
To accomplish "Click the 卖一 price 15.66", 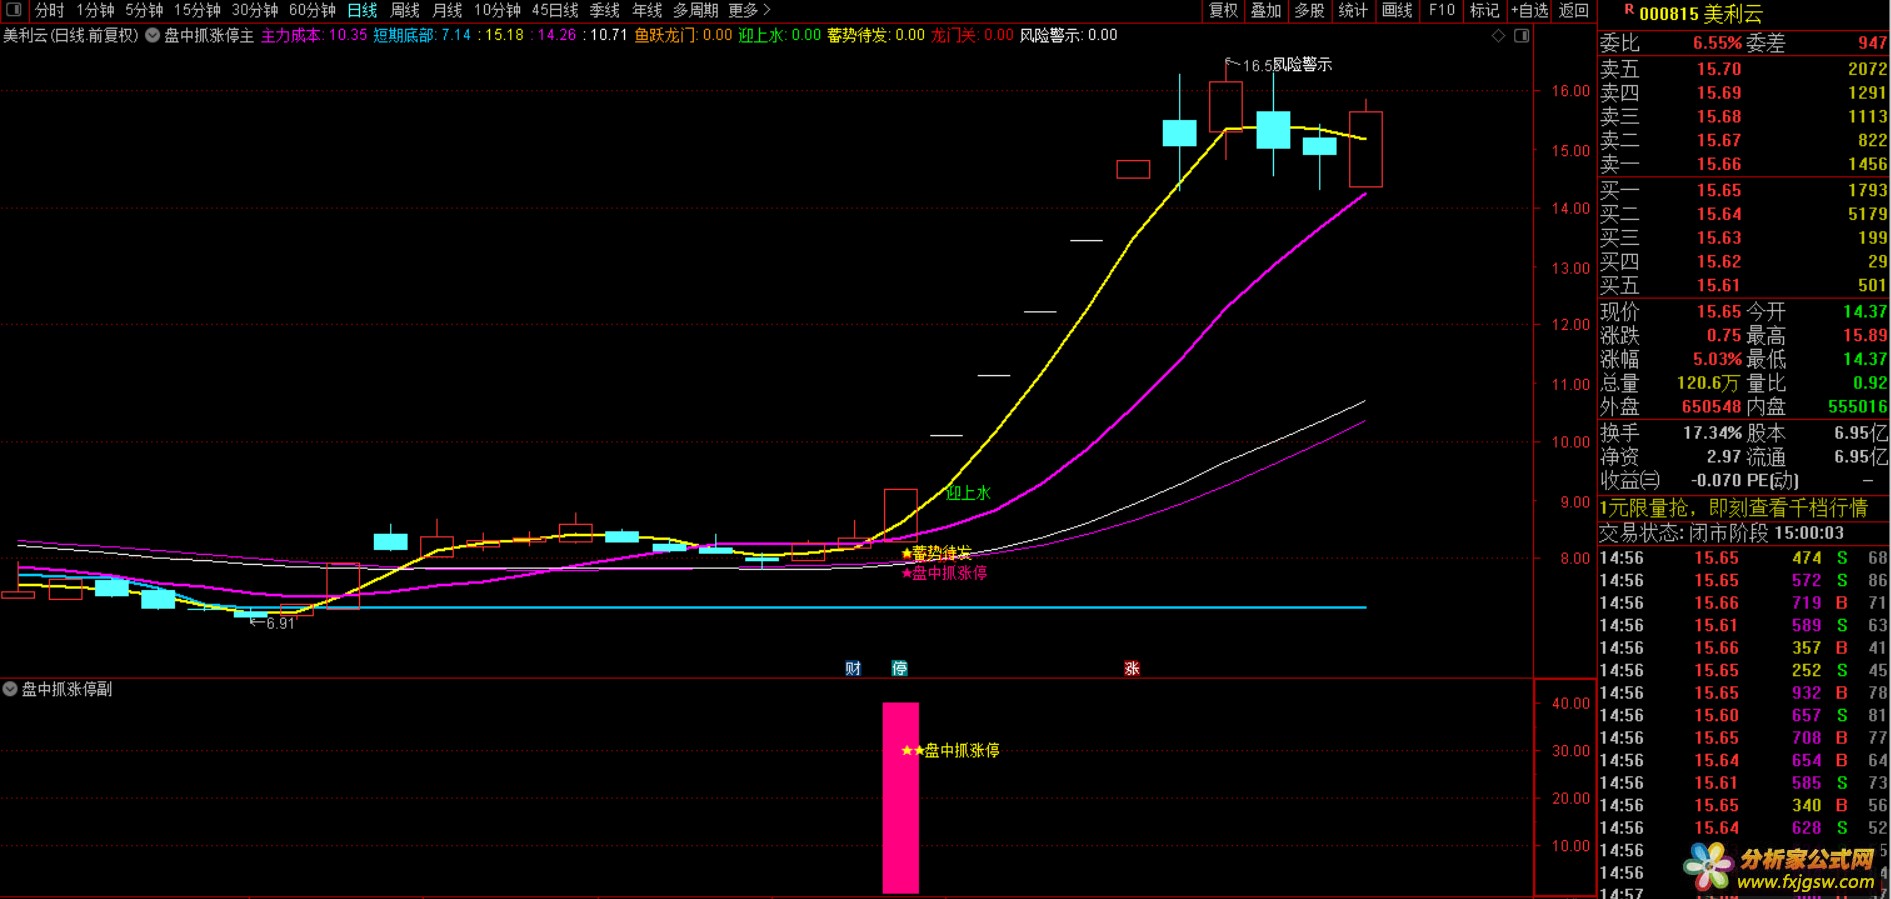I will [x=1719, y=164].
